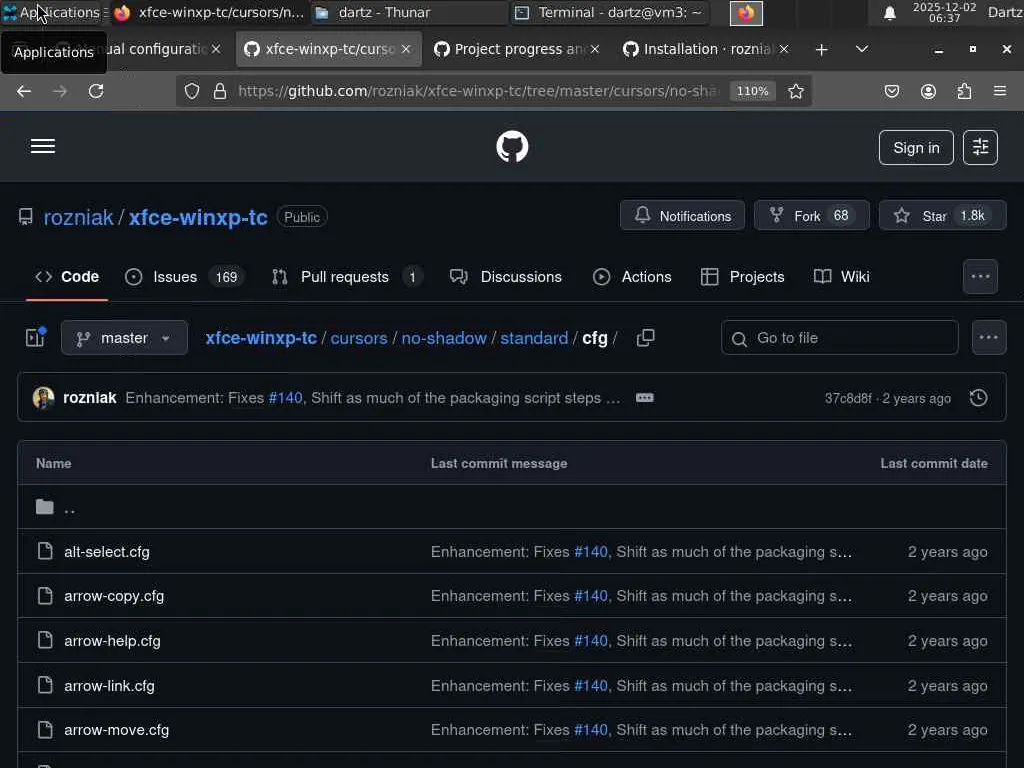
Task: Open more repository nav items menu
Action: coord(980,277)
